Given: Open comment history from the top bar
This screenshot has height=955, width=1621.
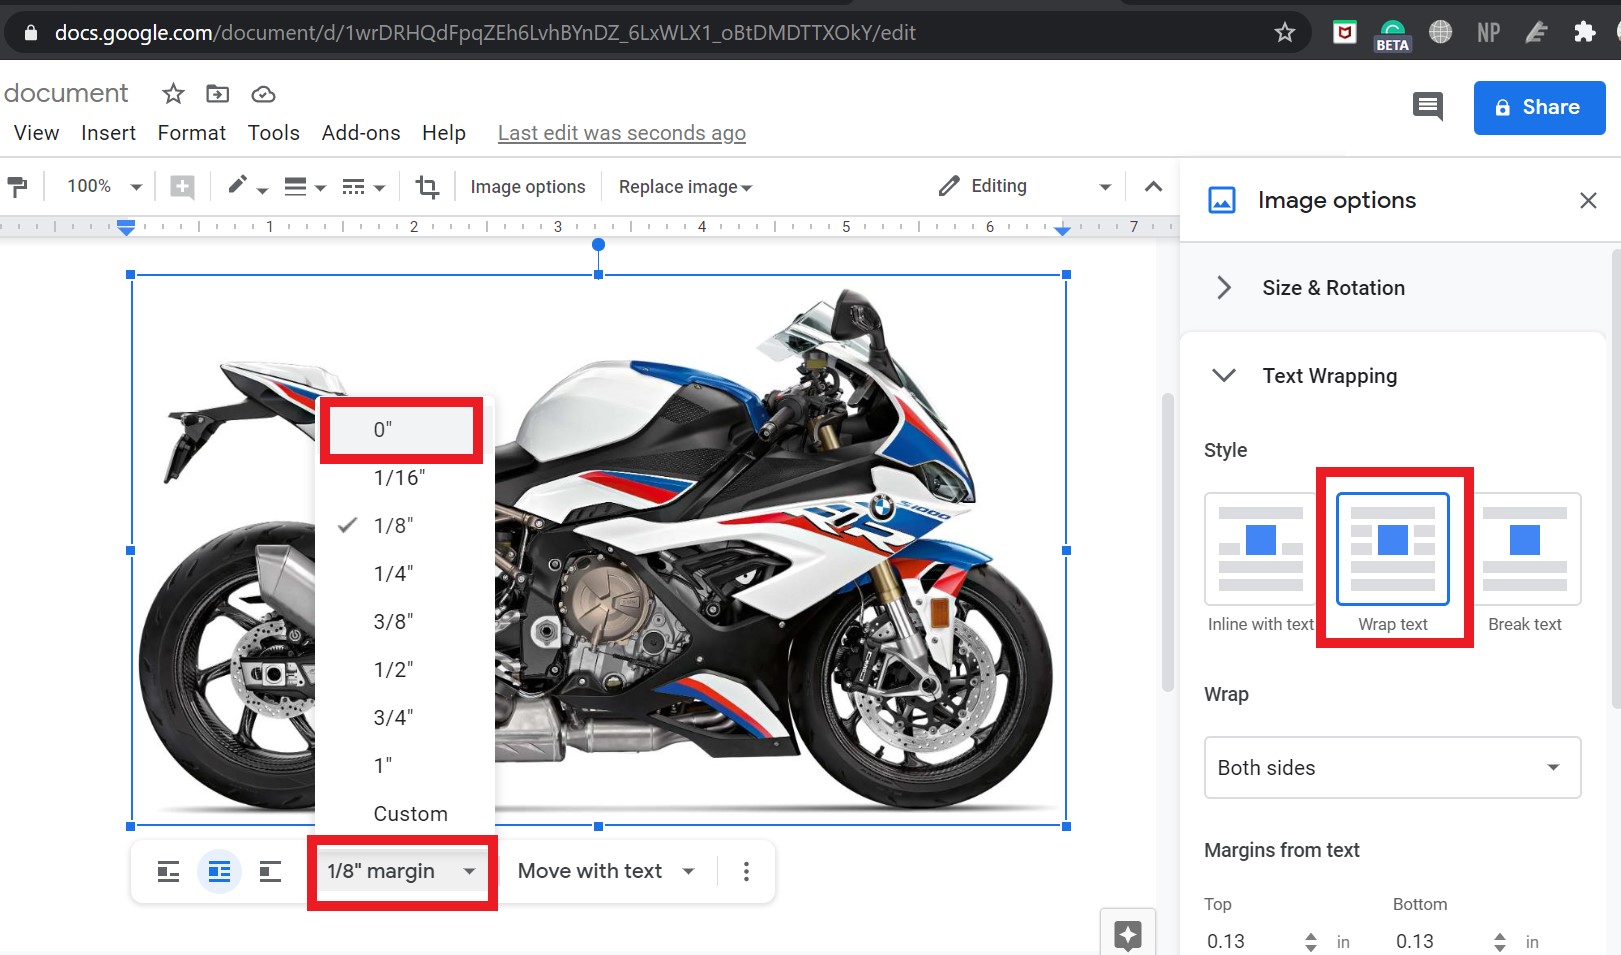Looking at the screenshot, I should click(1428, 106).
